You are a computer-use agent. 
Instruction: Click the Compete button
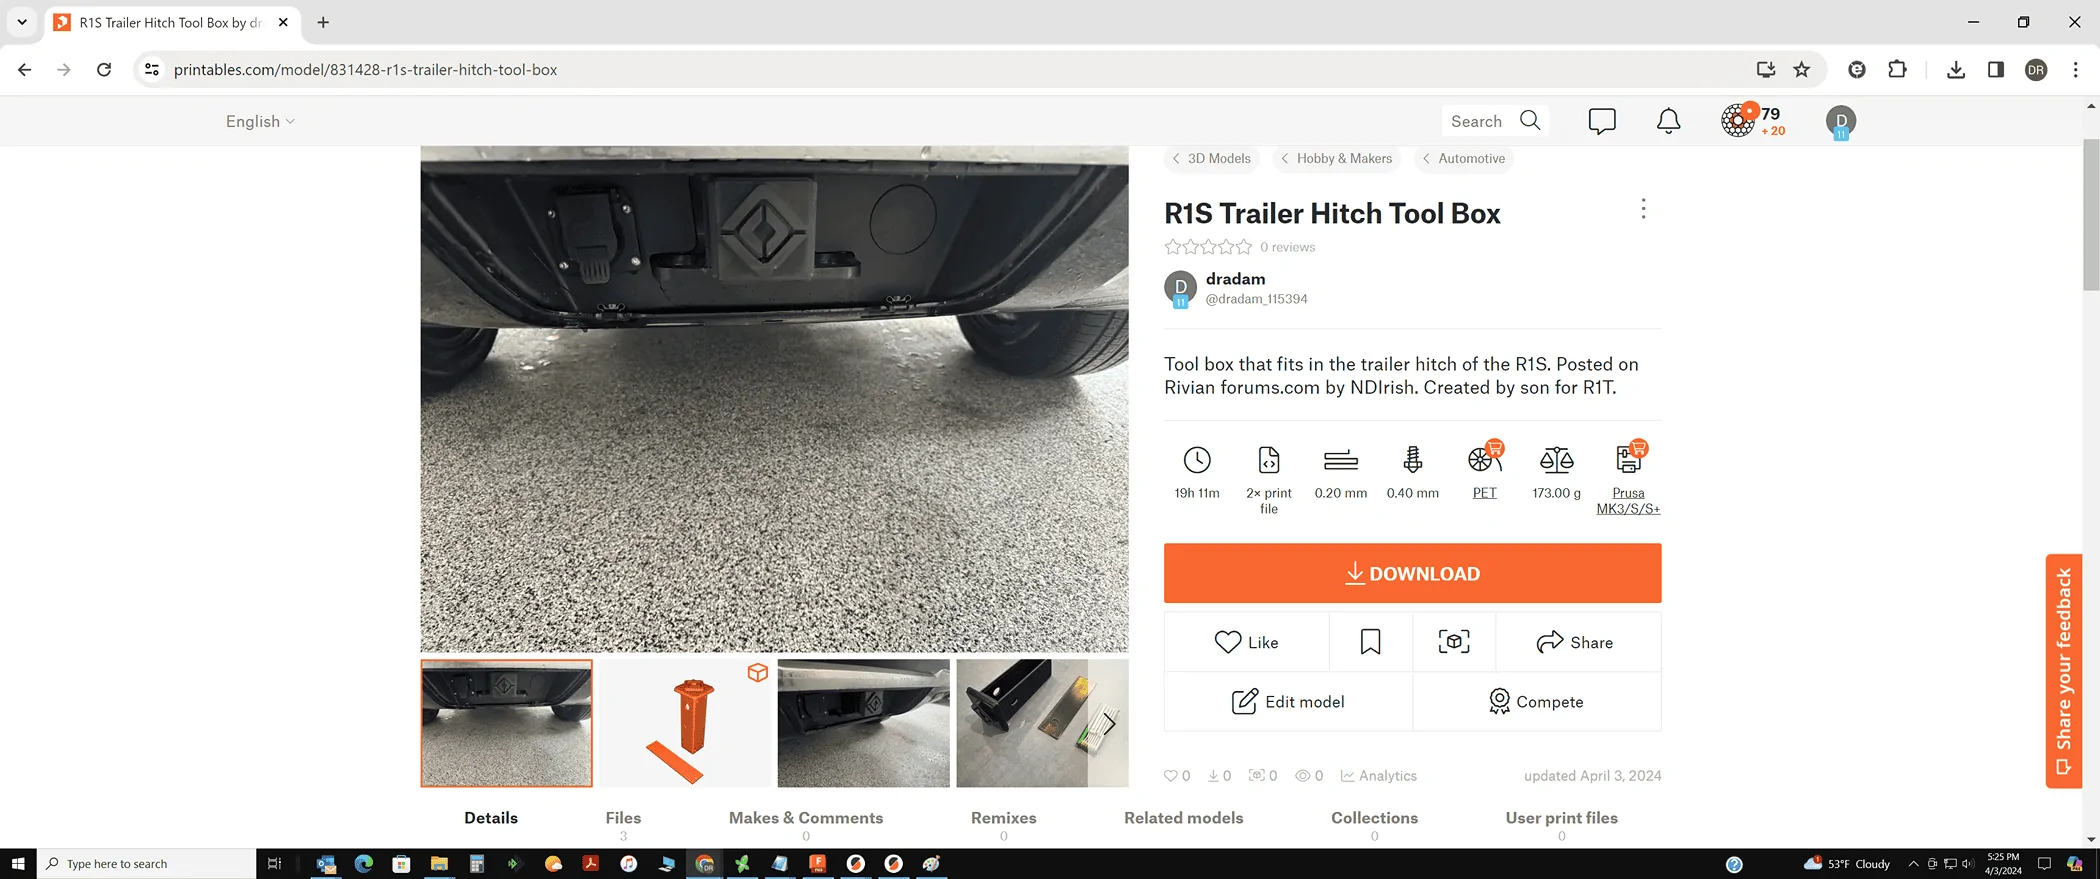point(1536,701)
